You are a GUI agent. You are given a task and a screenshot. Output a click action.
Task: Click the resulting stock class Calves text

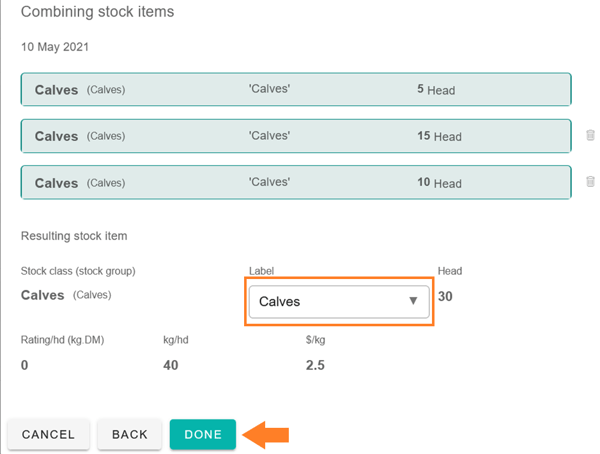pos(43,295)
